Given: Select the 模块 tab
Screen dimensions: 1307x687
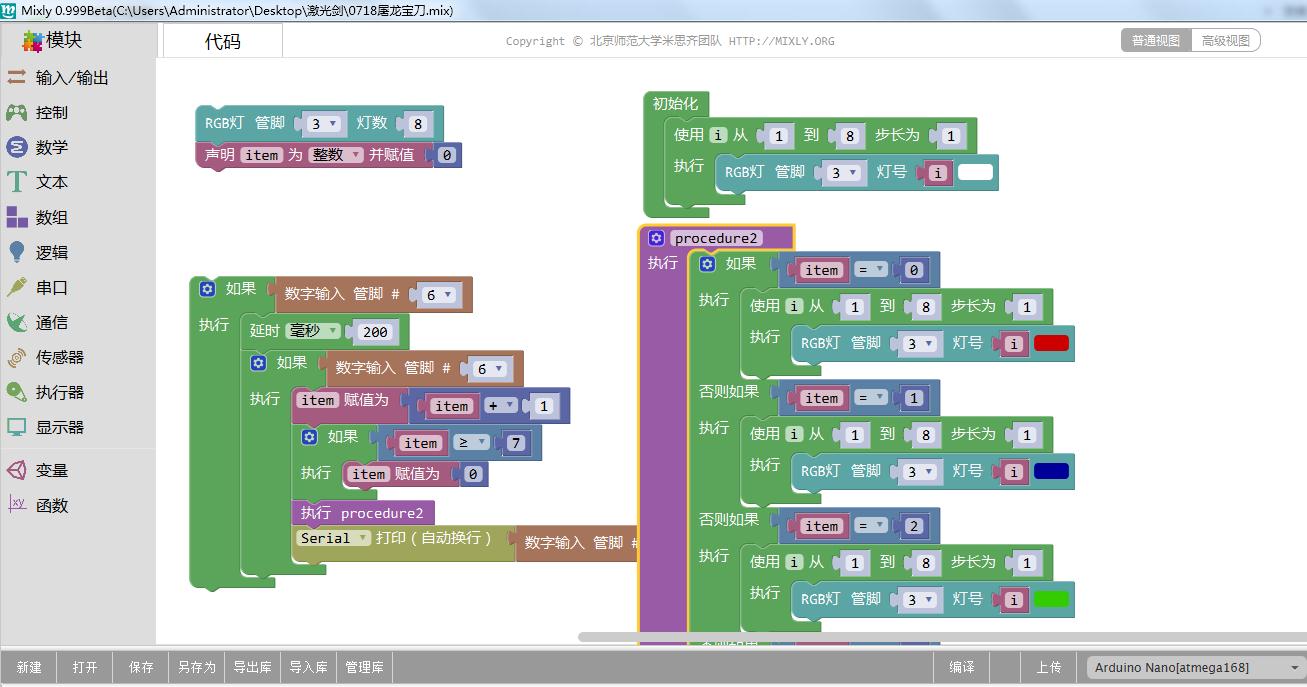Looking at the screenshot, I should (63, 40).
